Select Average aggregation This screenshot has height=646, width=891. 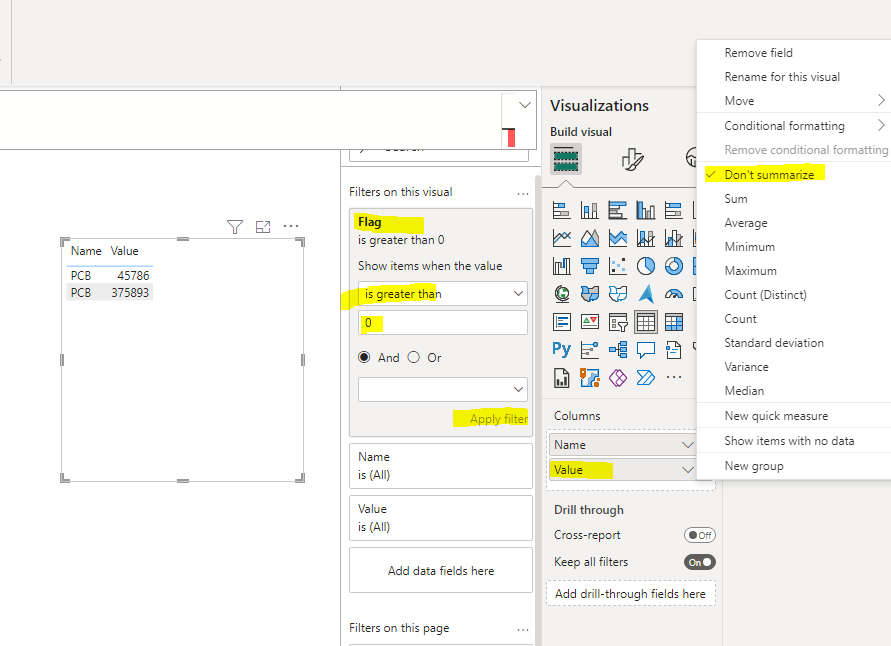(x=746, y=223)
